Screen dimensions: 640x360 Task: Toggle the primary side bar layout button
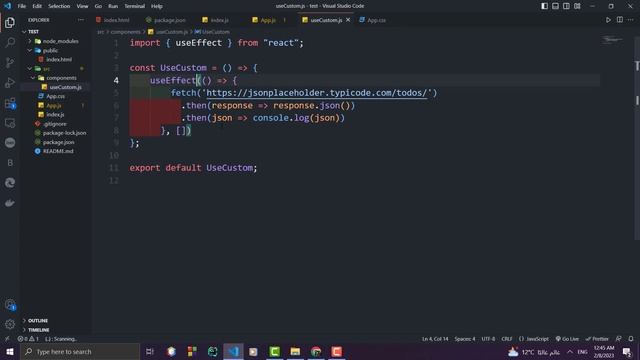[x=544, y=6]
